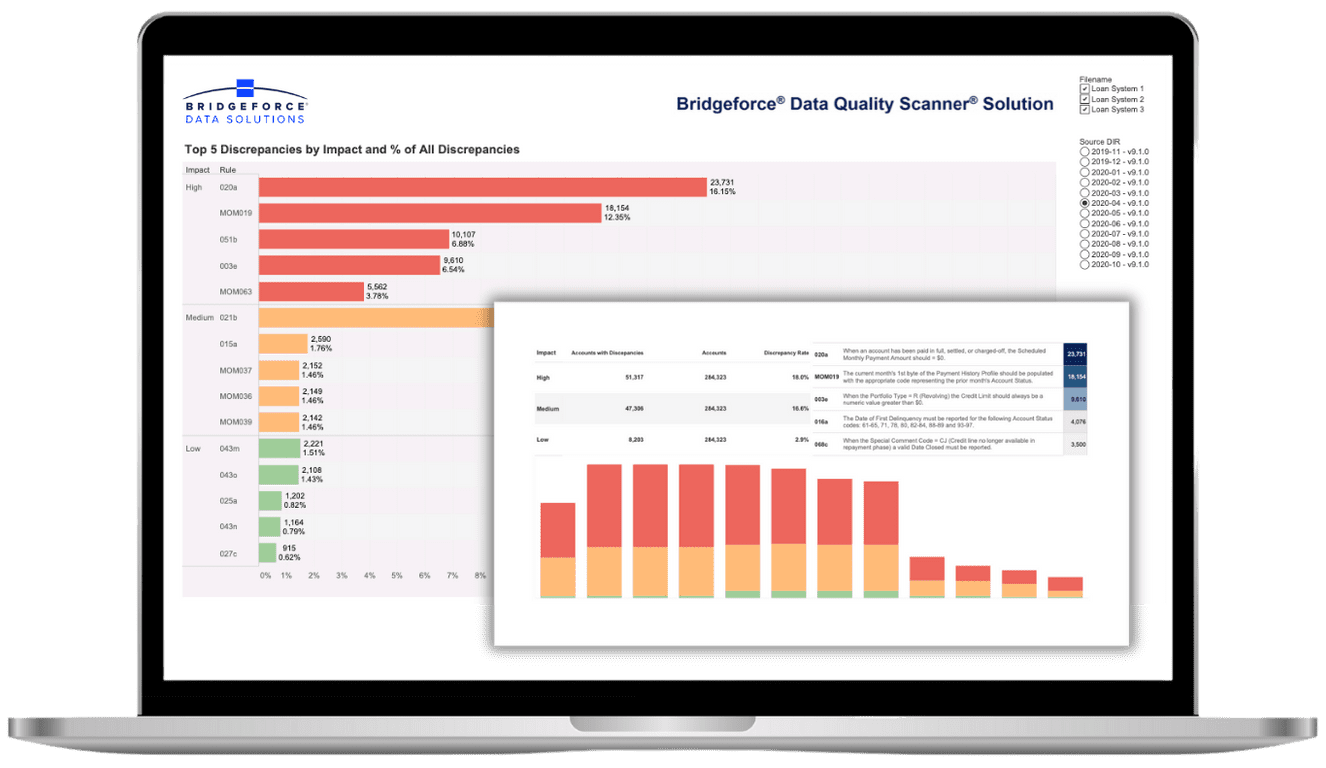Choose the 2020-10 - v9.1.0 radio button
This screenshot has height=768, width=1326.
(1085, 265)
